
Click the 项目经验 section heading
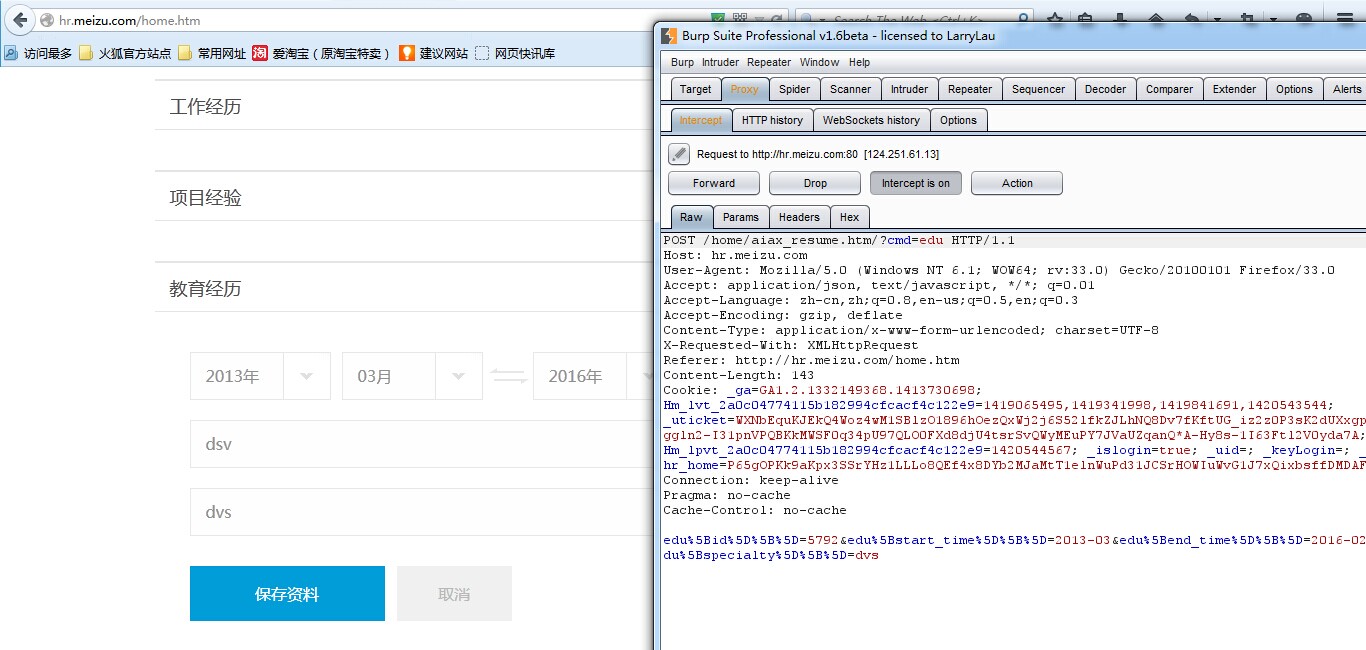click(x=205, y=198)
